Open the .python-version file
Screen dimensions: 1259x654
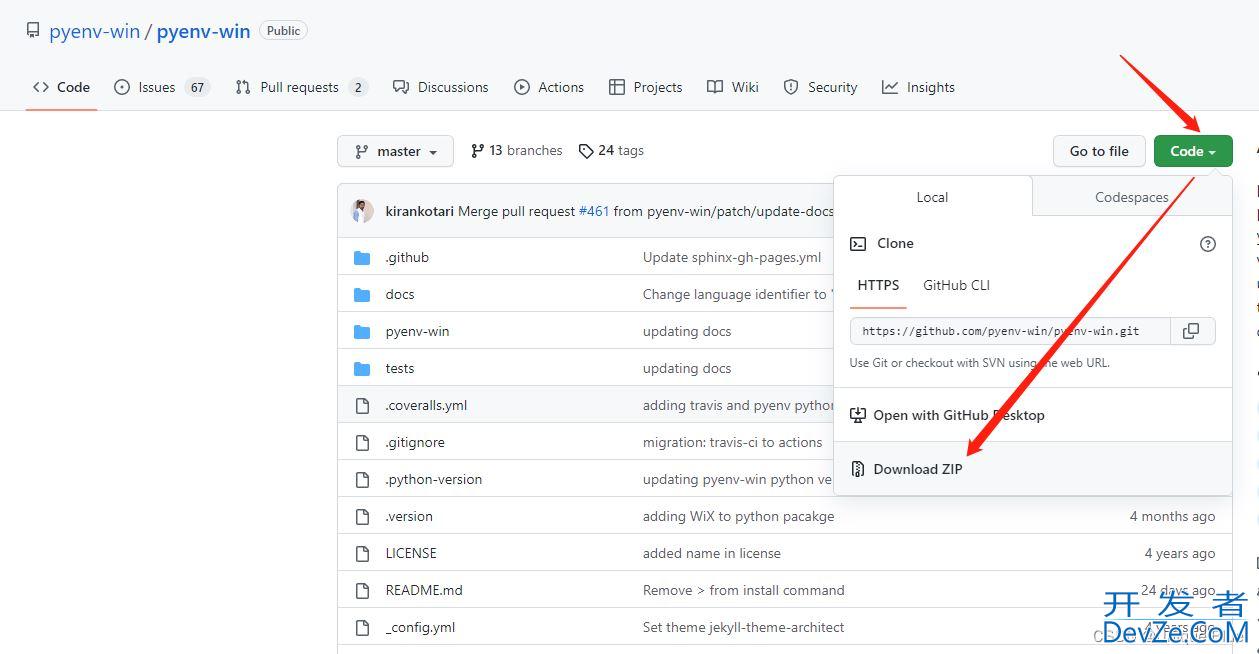click(x=434, y=479)
